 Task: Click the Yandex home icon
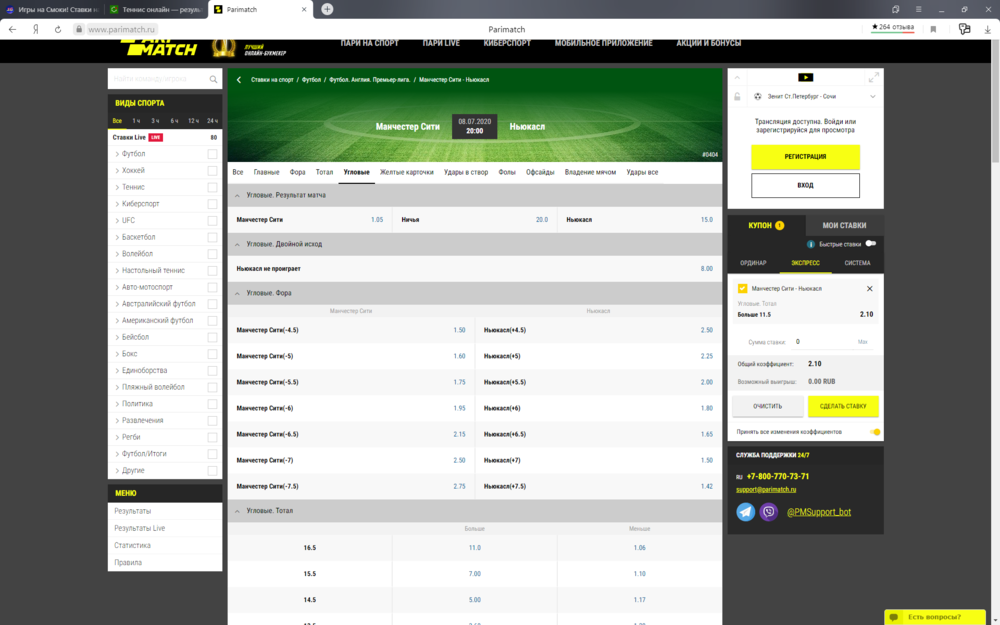36,29
